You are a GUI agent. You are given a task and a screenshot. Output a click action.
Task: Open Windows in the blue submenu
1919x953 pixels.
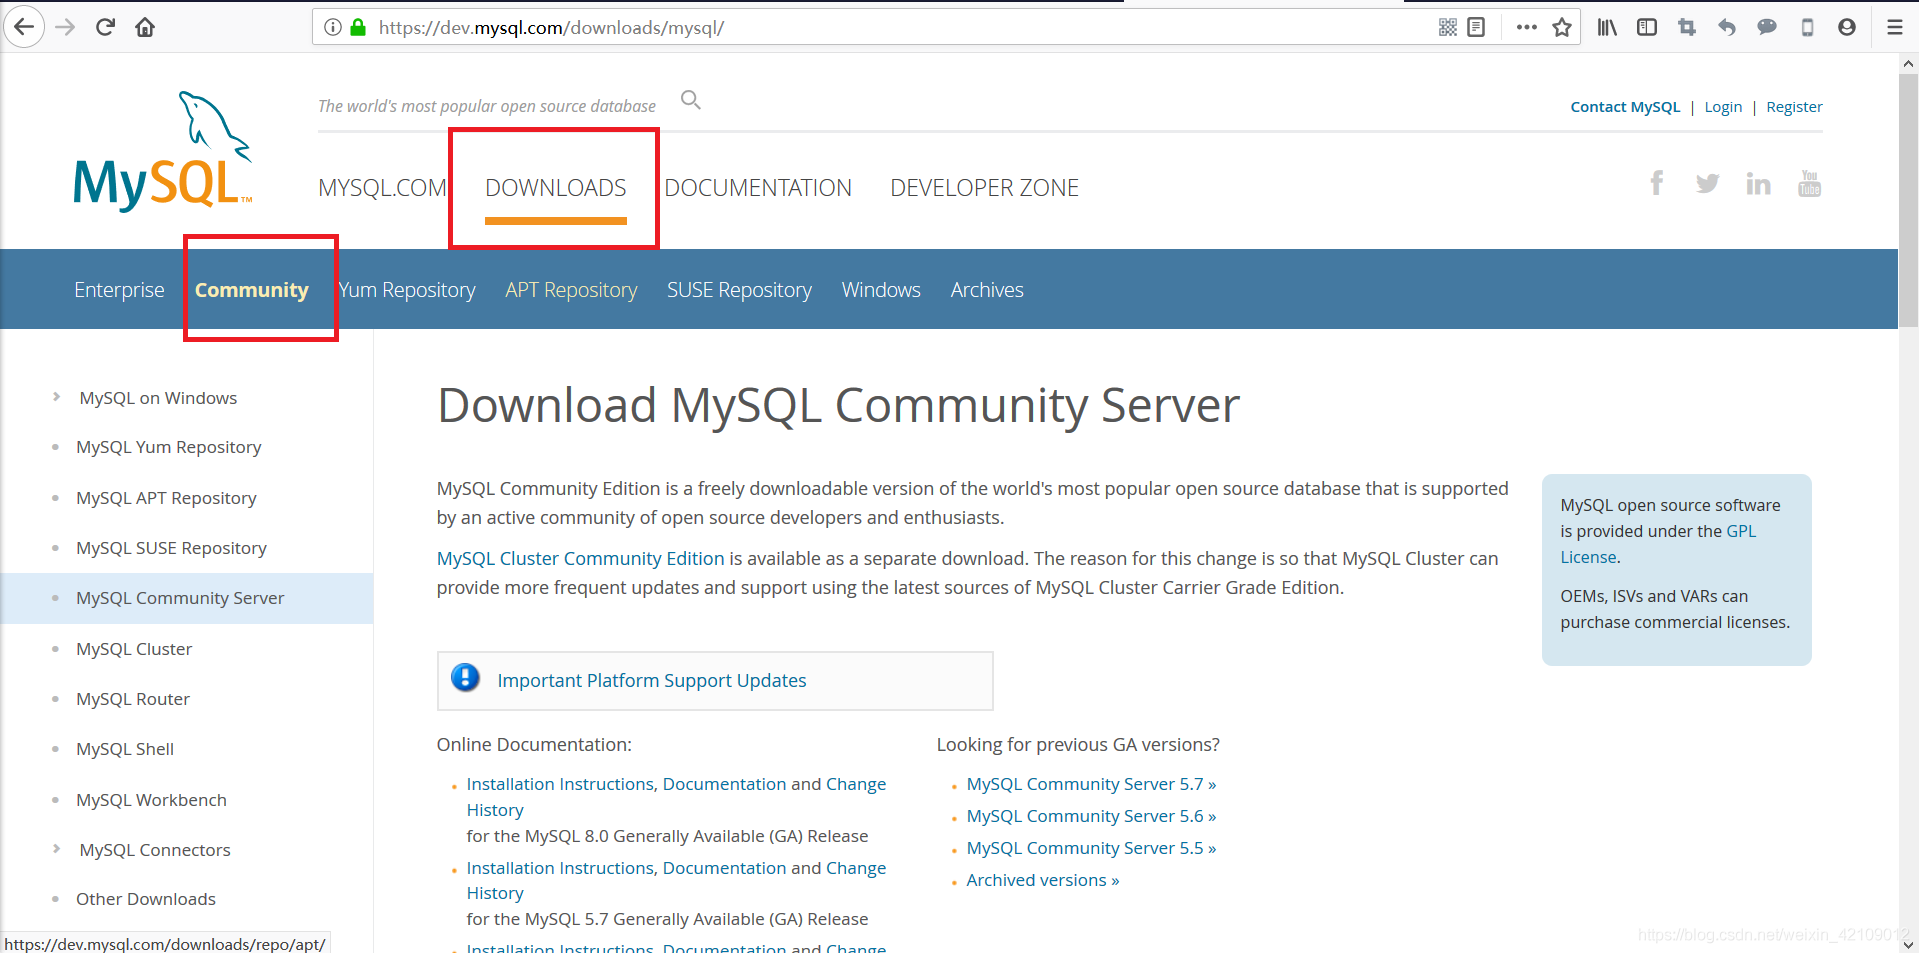[x=881, y=290]
